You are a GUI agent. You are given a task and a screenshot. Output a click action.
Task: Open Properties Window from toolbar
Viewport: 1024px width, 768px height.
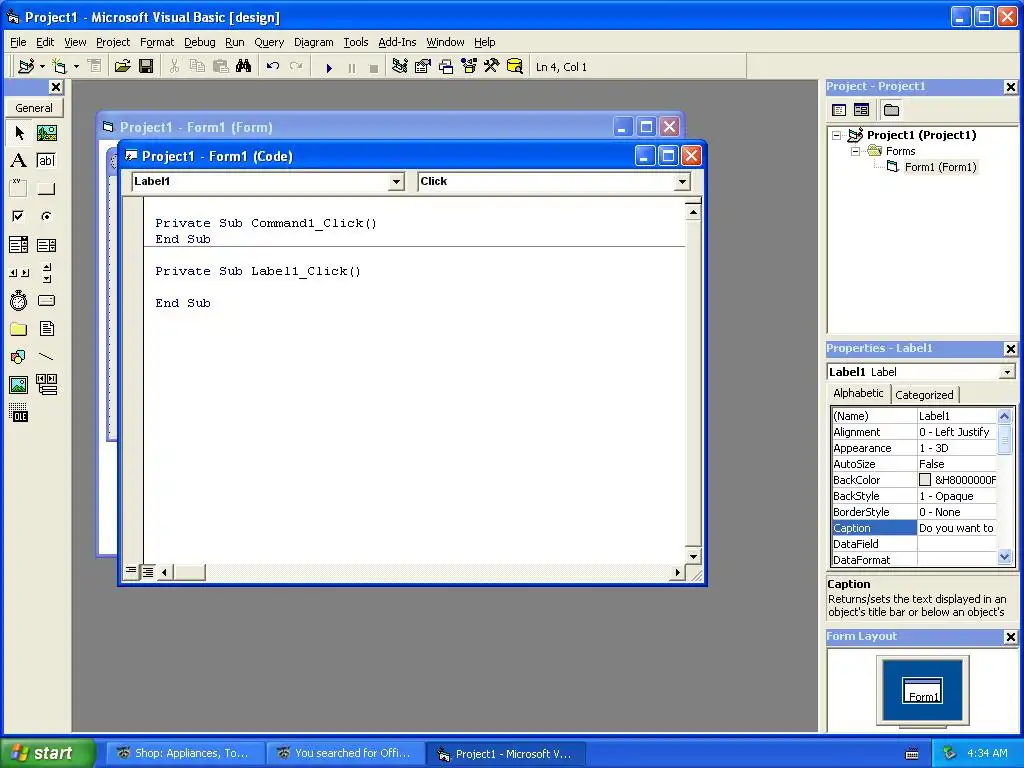point(423,66)
